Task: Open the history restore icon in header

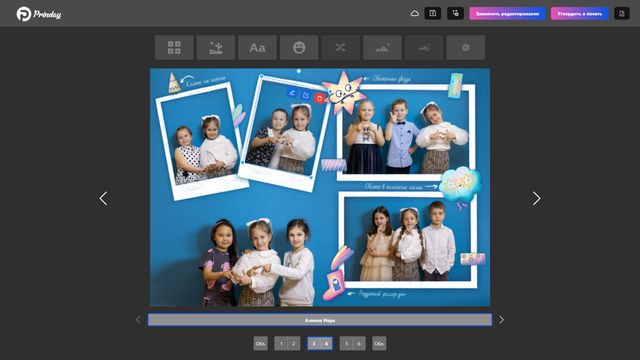Action: click(x=455, y=13)
